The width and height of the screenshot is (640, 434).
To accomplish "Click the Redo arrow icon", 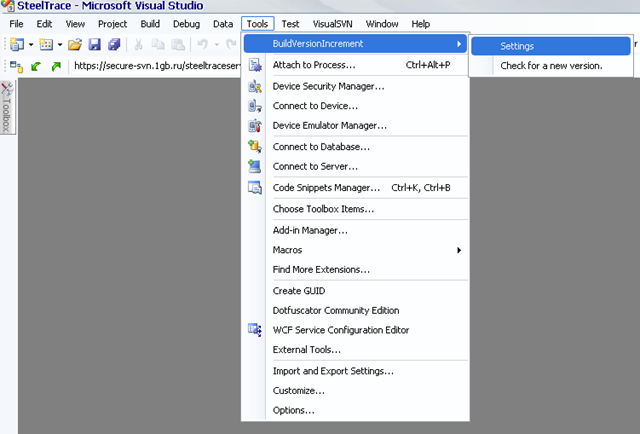I will [x=231, y=44].
